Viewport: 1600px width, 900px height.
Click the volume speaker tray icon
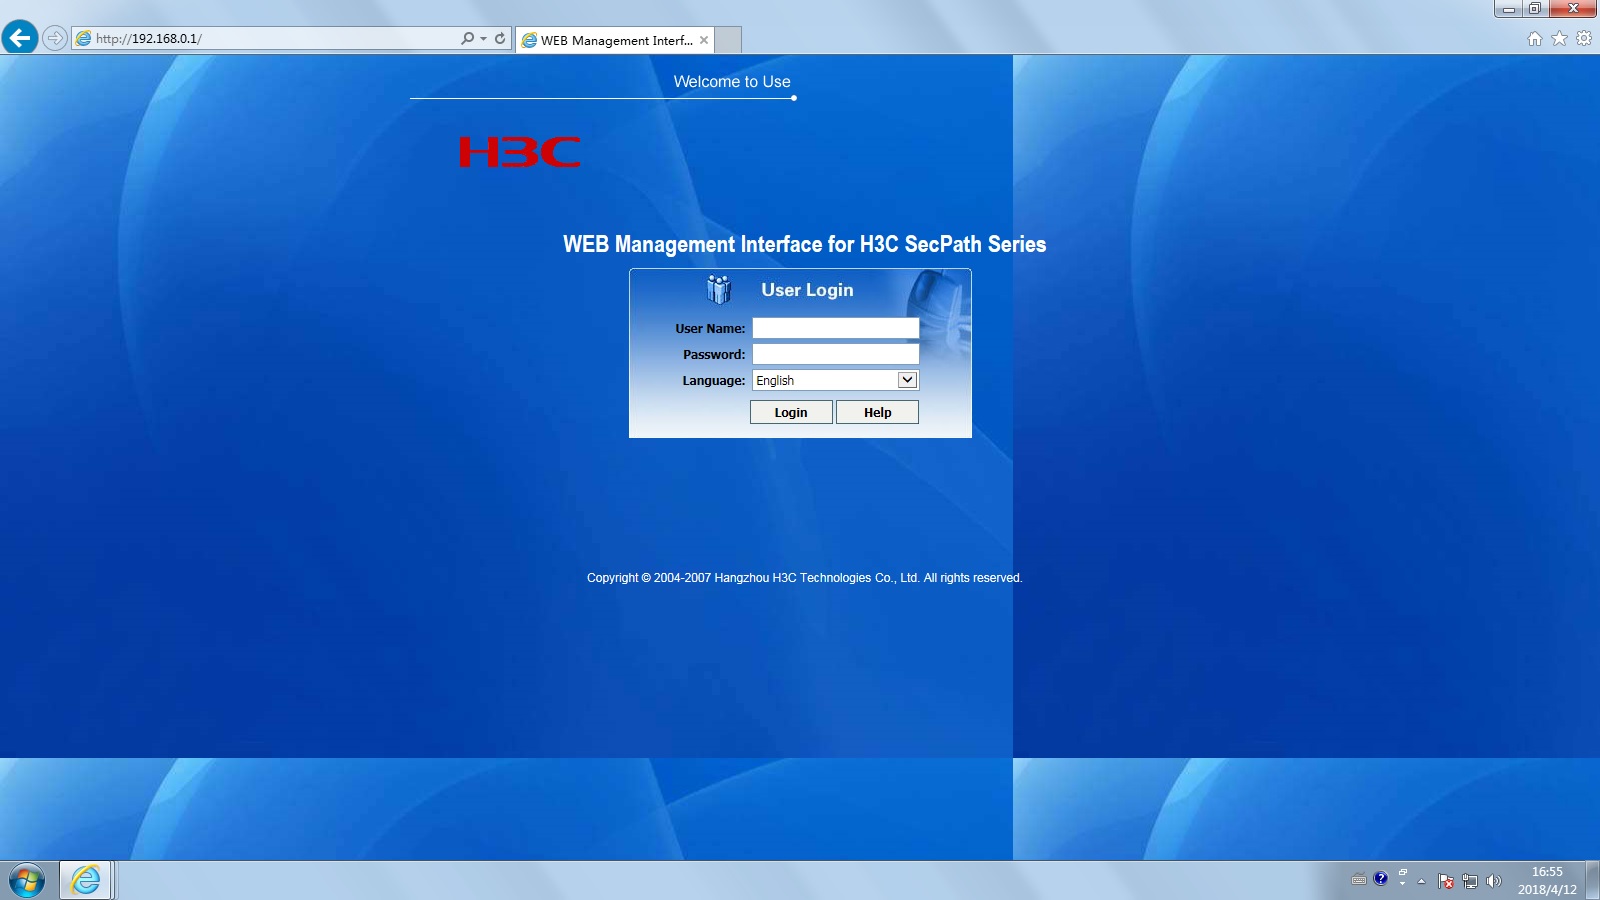pyautogui.click(x=1494, y=881)
